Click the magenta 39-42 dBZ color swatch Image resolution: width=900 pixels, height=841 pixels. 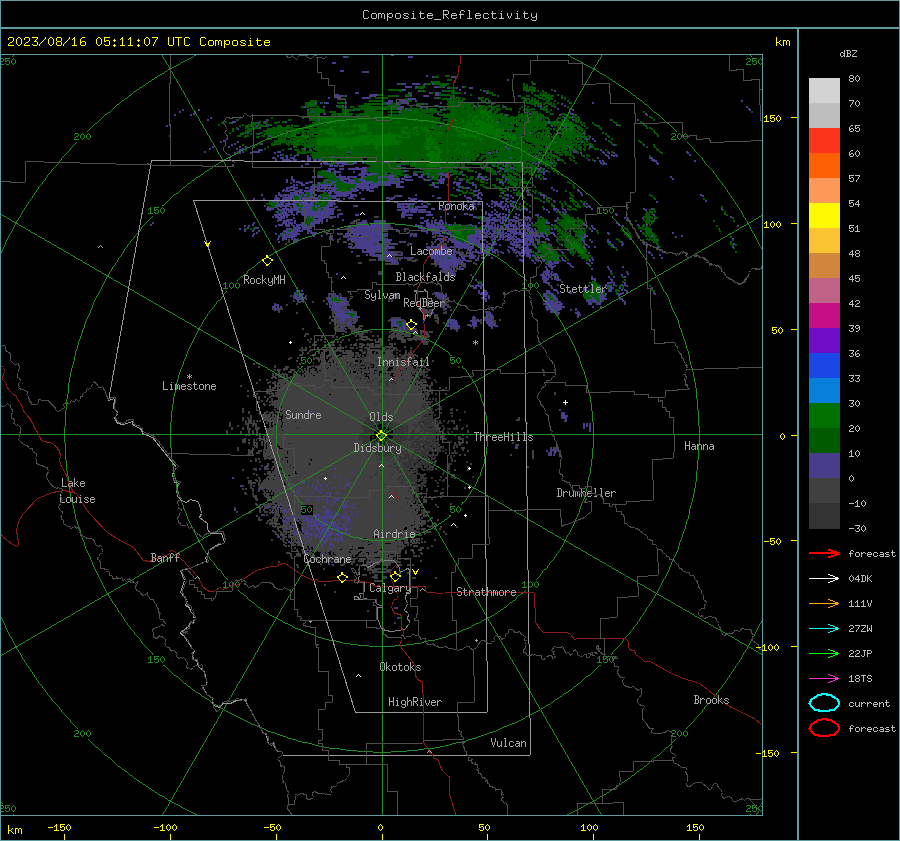coord(824,316)
